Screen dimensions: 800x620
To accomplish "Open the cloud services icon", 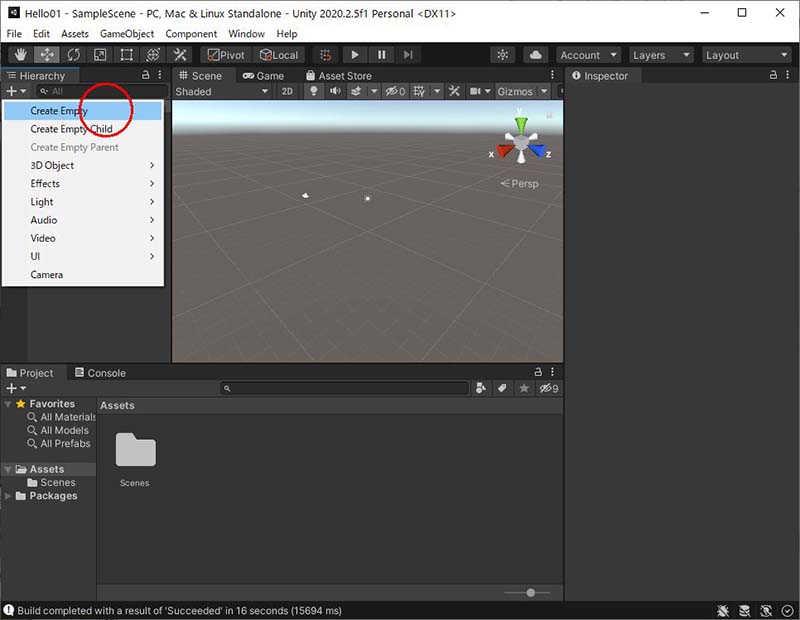I will (x=536, y=55).
